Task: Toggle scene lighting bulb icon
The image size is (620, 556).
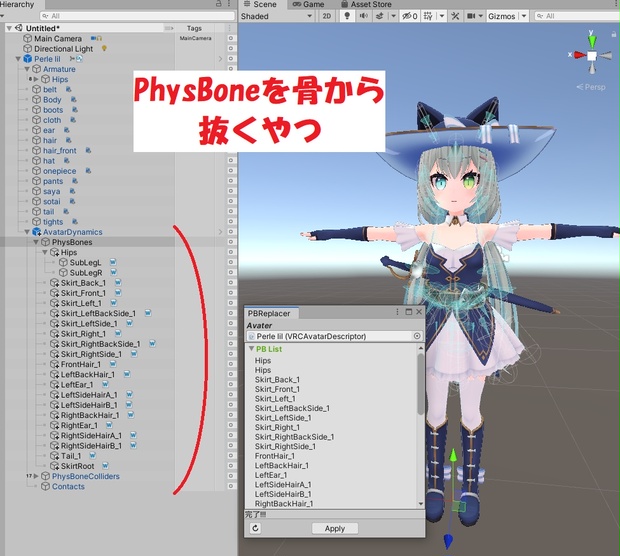Action: tap(347, 16)
